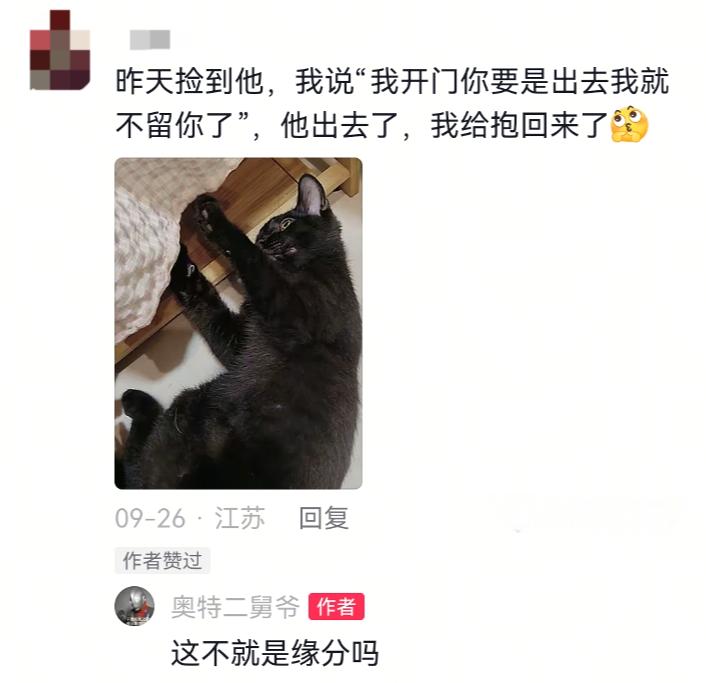Tap the blurred commenter username

[x=149, y=40]
